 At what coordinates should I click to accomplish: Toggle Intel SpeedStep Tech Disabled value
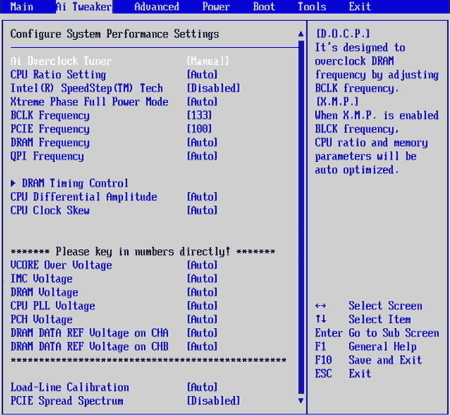click(213, 88)
